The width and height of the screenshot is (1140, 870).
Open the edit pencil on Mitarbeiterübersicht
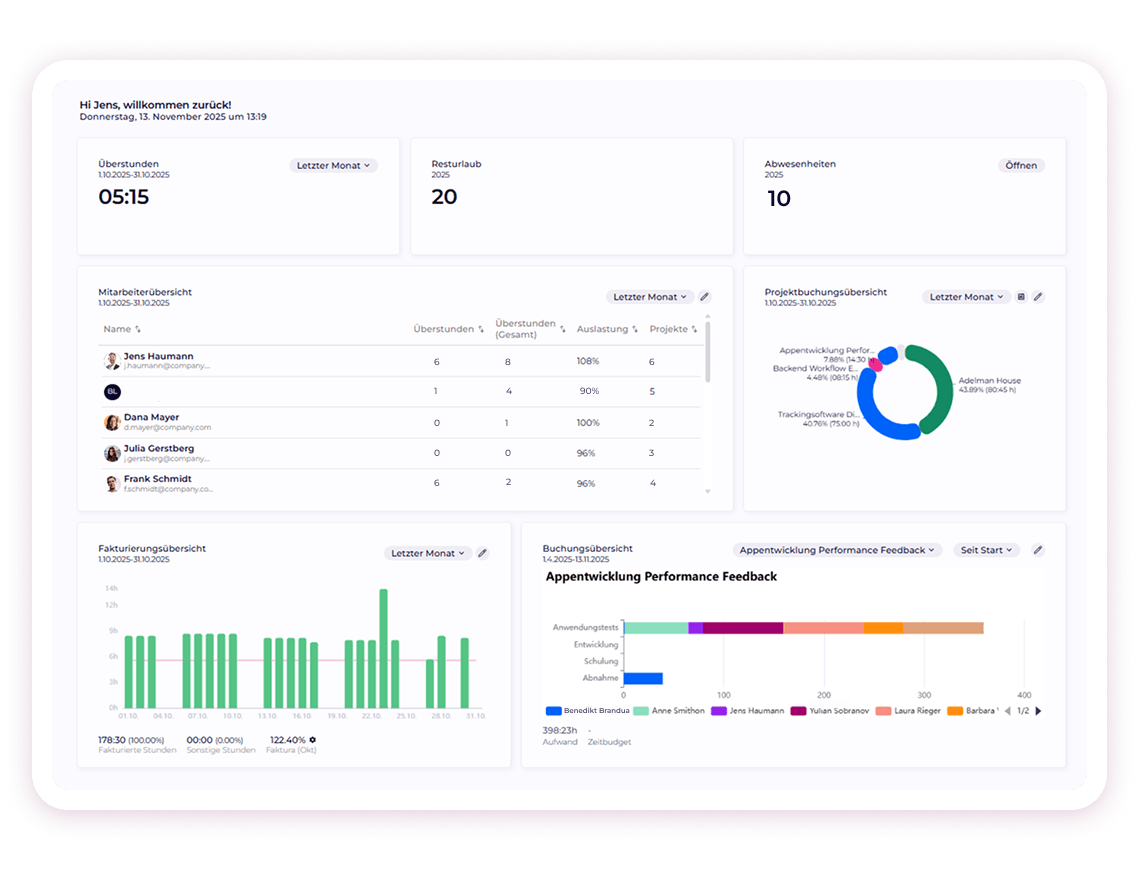pyautogui.click(x=705, y=296)
